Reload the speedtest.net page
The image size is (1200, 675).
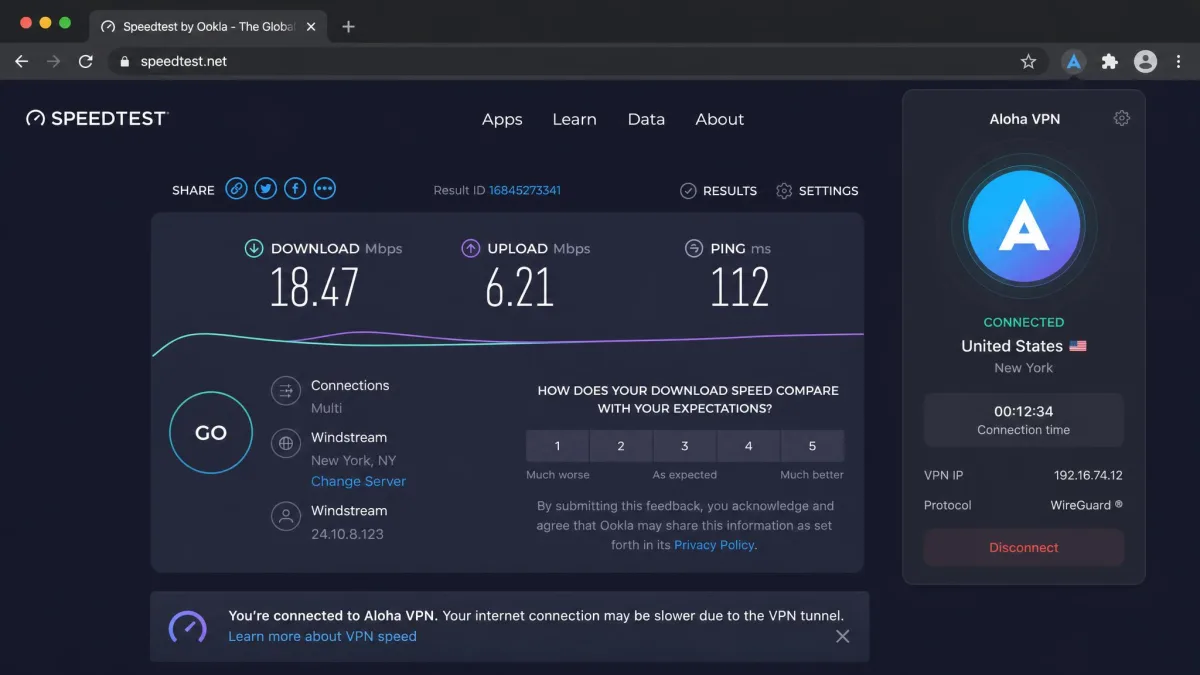pyautogui.click(x=86, y=61)
